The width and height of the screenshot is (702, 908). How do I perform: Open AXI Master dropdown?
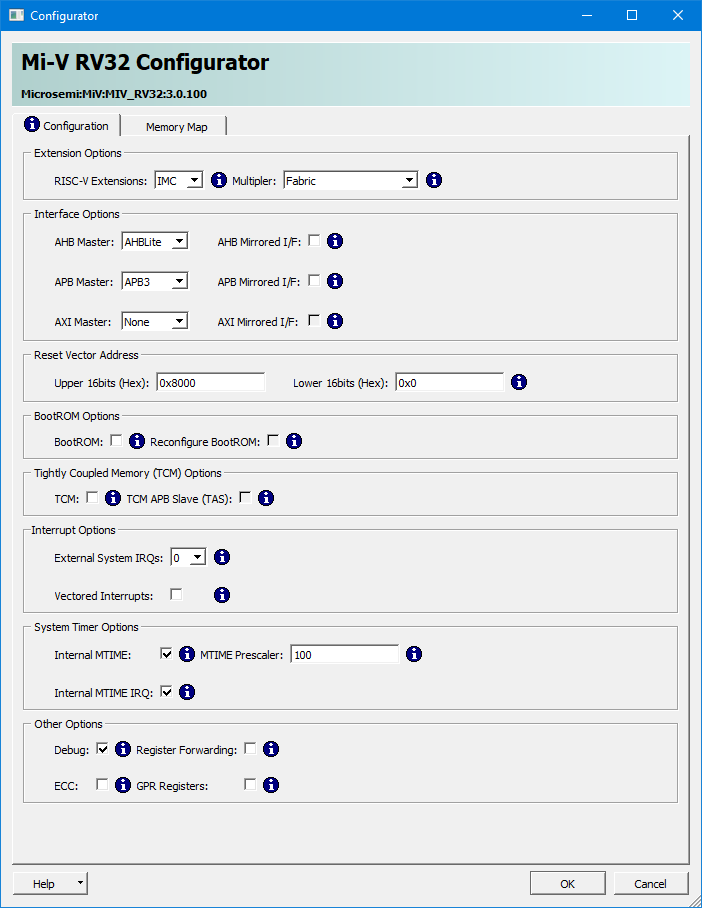tap(155, 321)
